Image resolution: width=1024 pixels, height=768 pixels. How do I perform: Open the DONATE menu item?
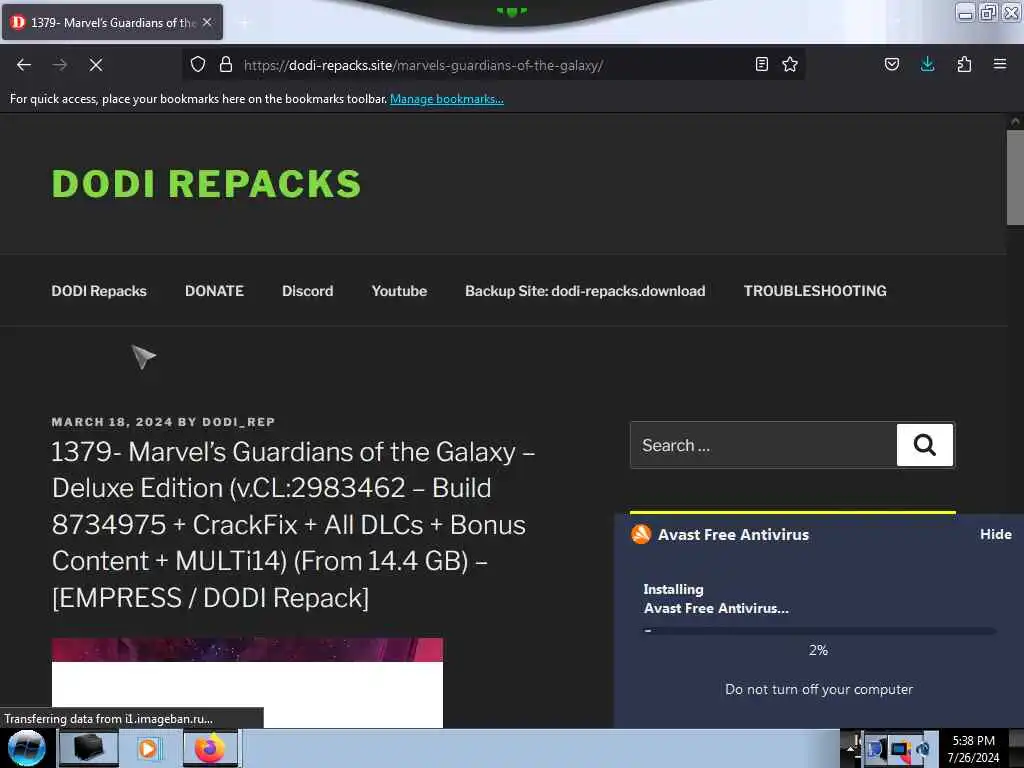[214, 291]
